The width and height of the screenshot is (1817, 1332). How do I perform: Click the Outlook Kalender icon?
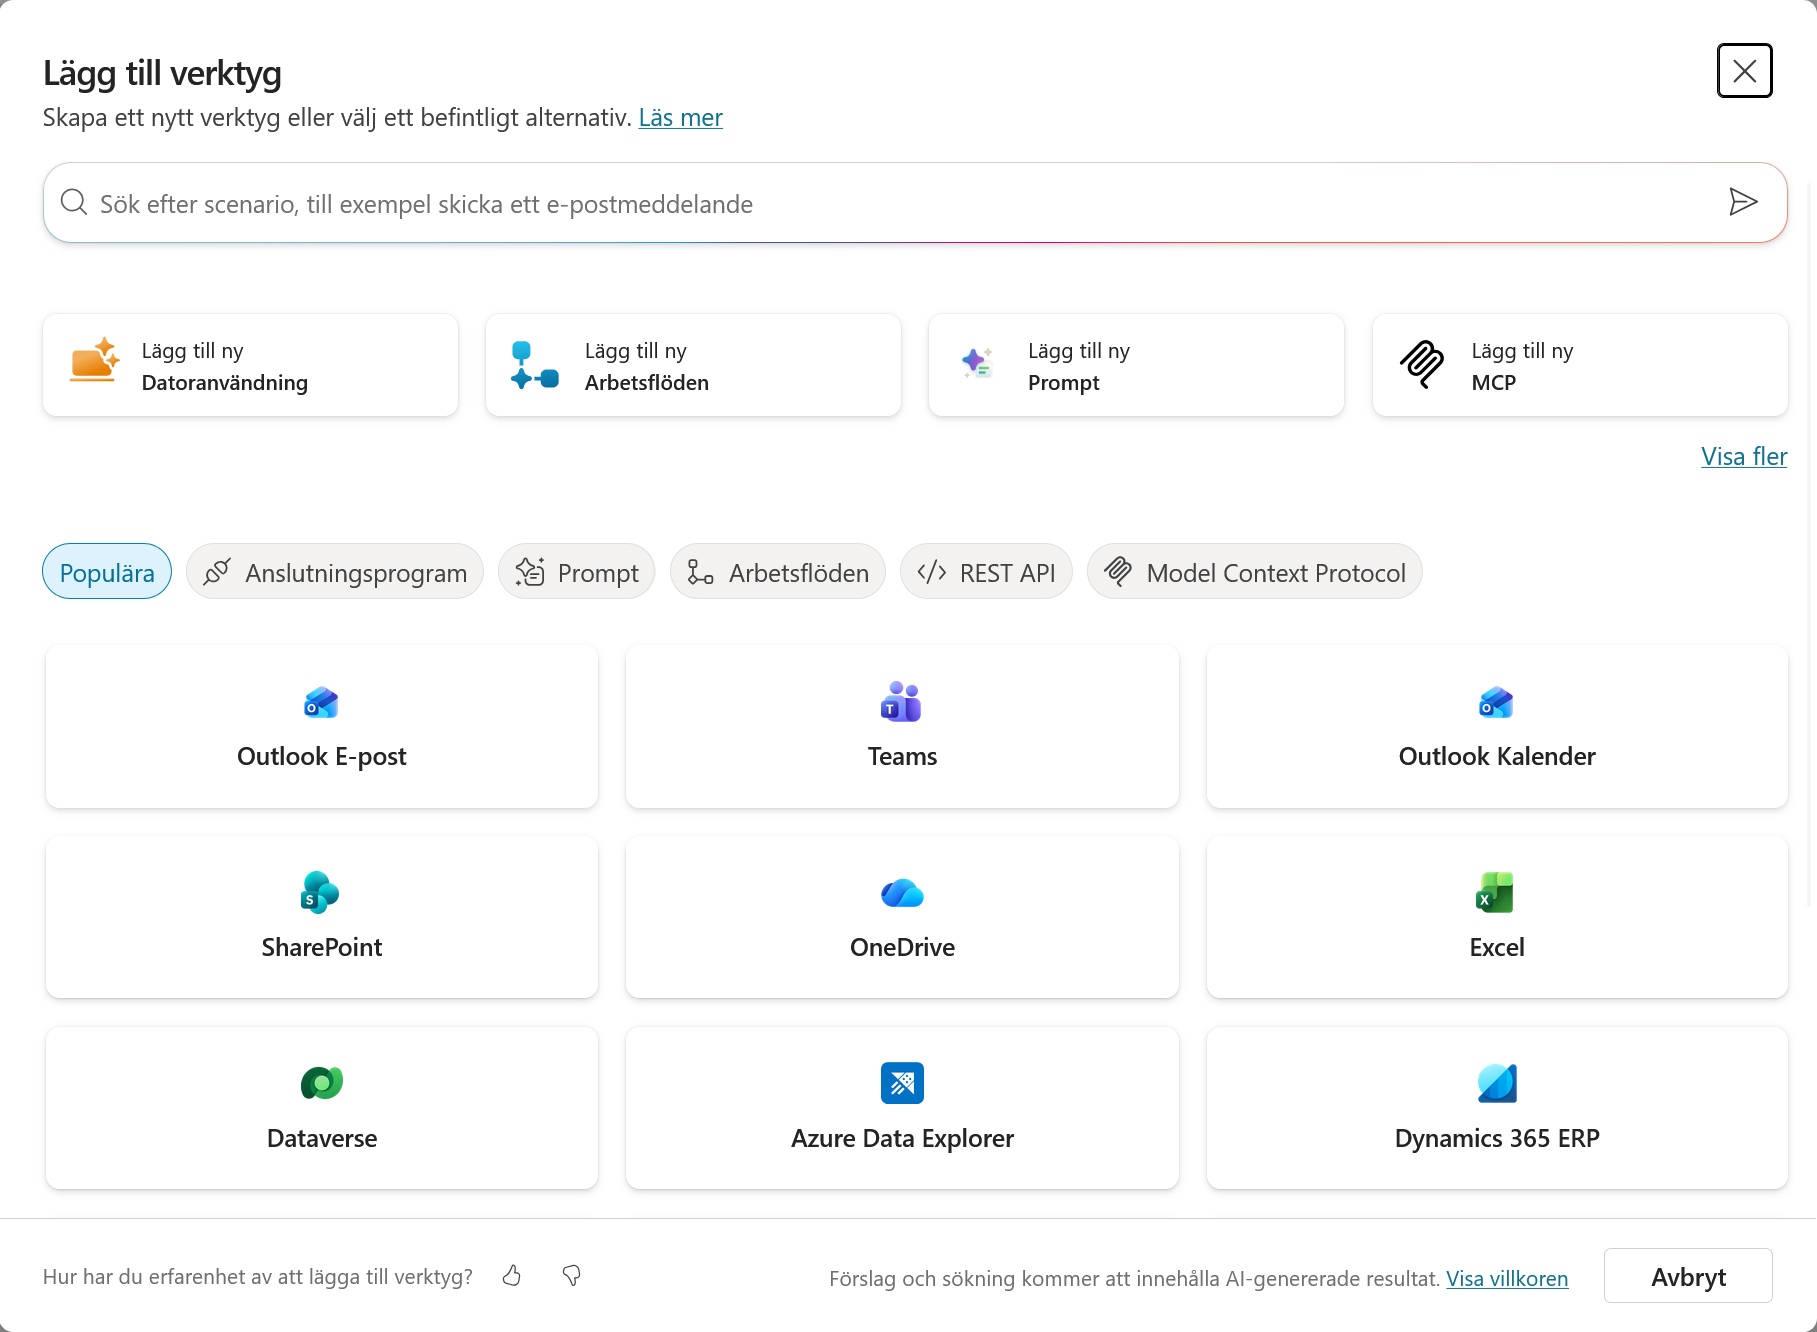coord(1496,703)
